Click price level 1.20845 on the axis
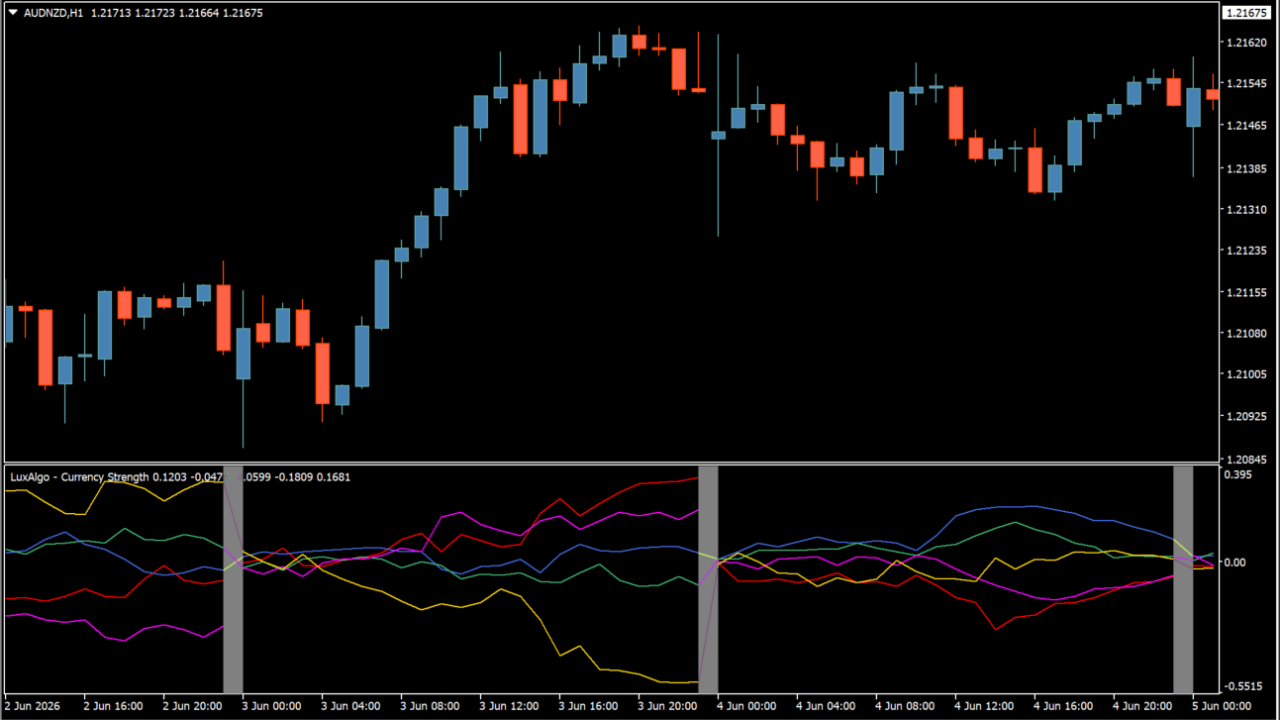The image size is (1280, 720). (1248, 459)
